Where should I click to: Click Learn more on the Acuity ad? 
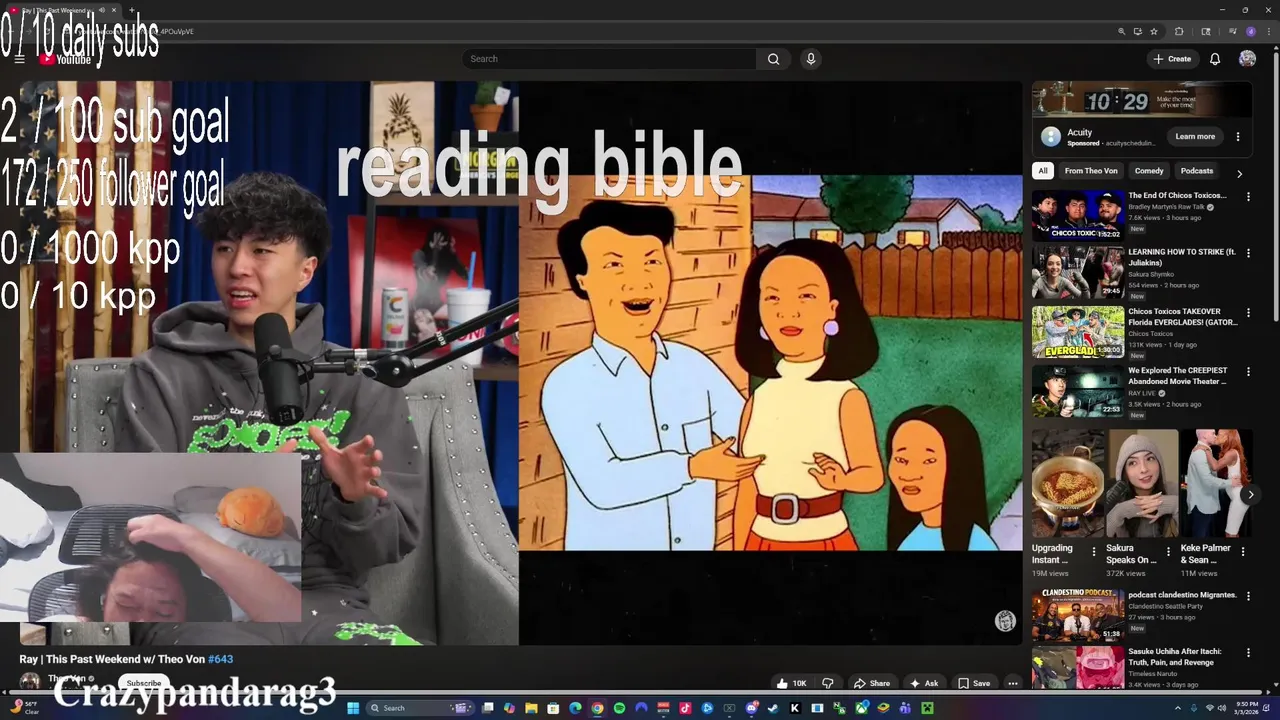tap(1195, 136)
